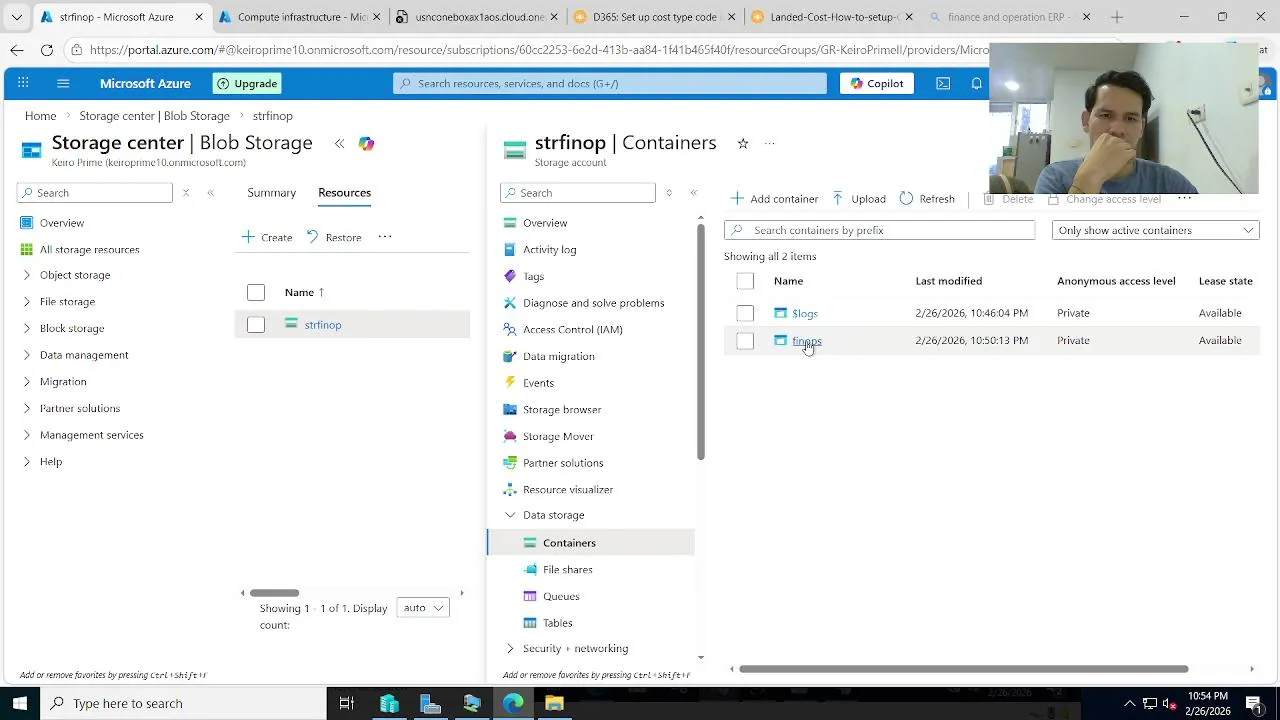Open Microsoft Edge from the taskbar
Viewport: 1280px width, 720px height.
(x=512, y=703)
